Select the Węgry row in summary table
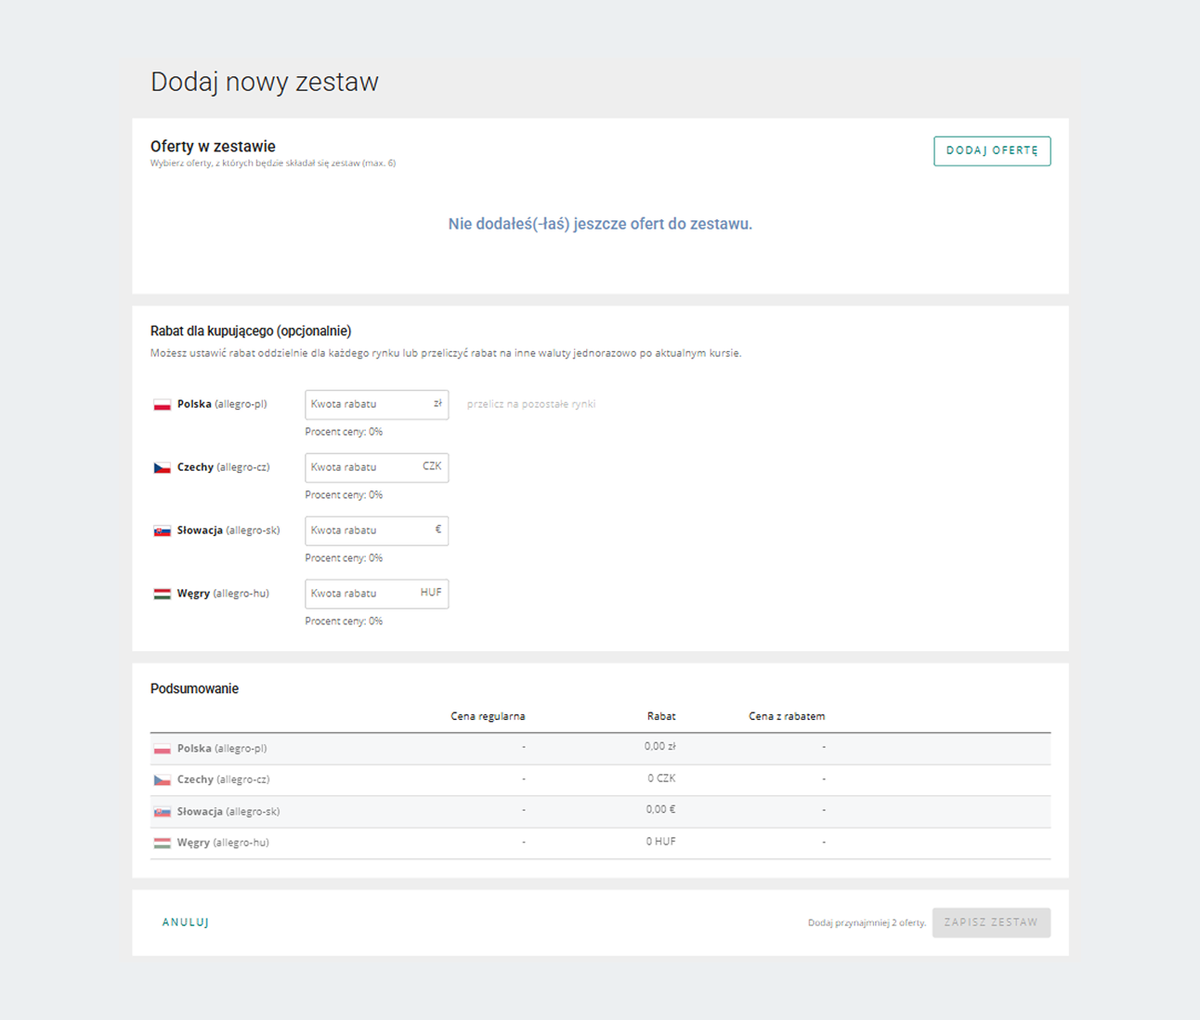 point(600,843)
